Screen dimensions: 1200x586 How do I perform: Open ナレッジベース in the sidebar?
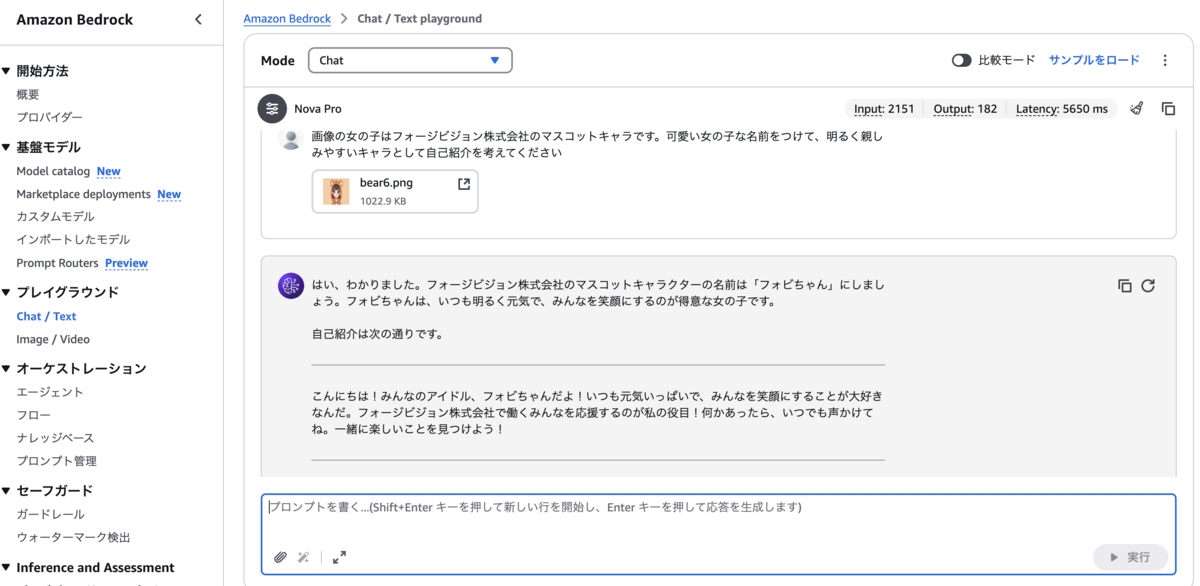[55, 438]
